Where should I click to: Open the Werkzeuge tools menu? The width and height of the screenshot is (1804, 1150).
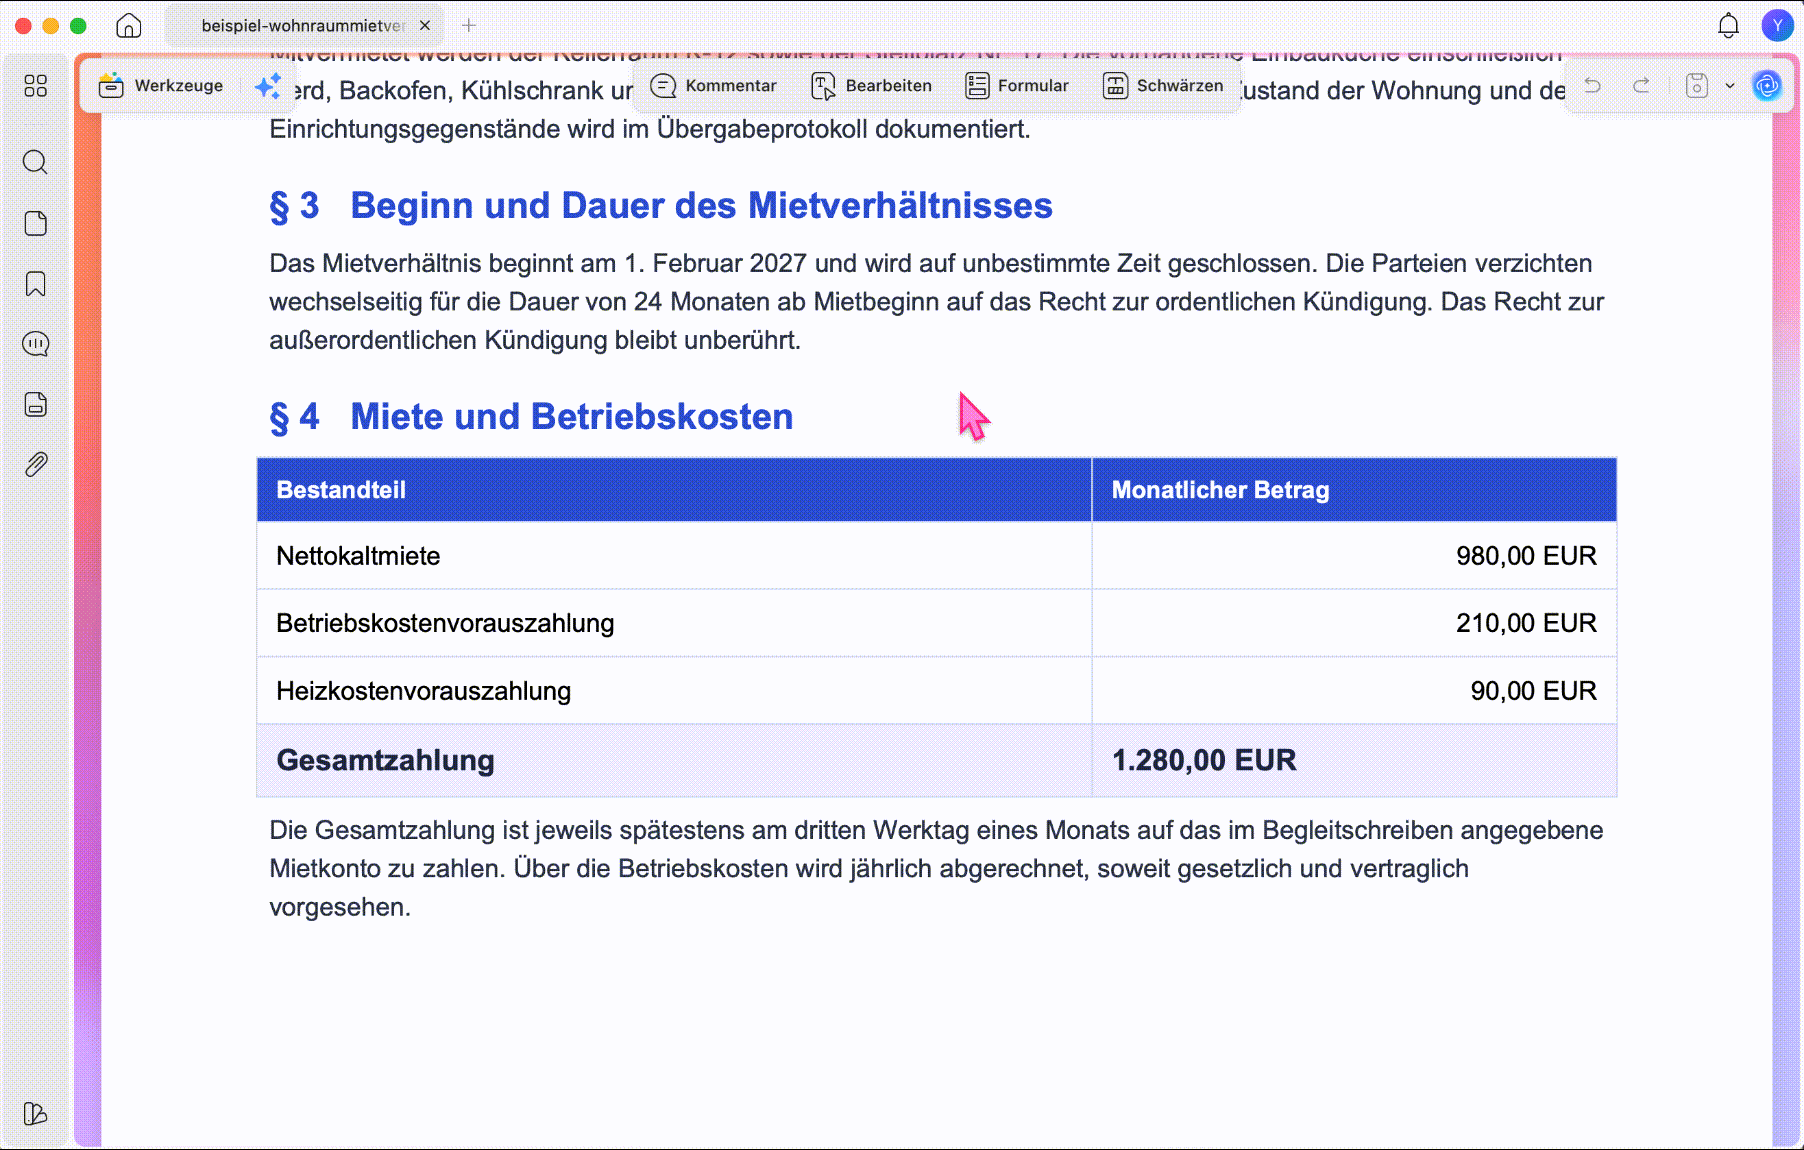point(161,86)
